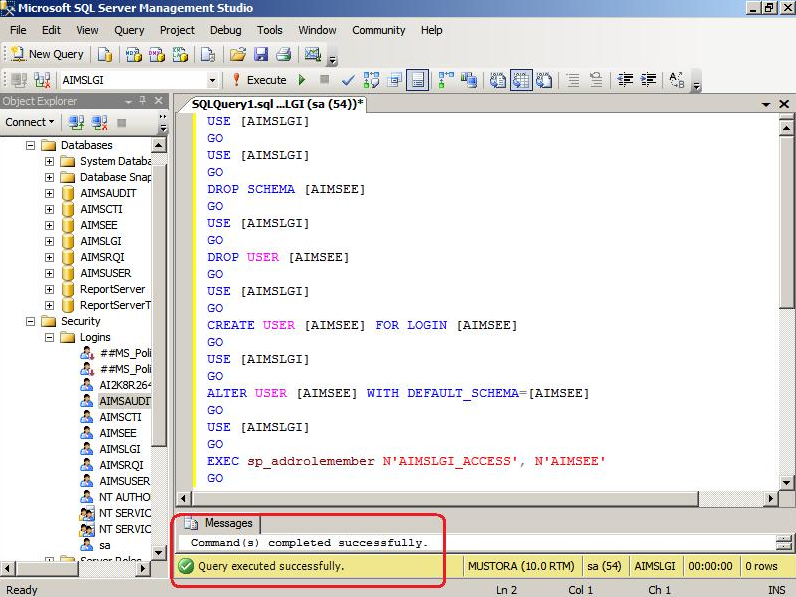The image size is (796, 597).
Task: Display the Estimated Execution Plan
Action: click(371, 80)
